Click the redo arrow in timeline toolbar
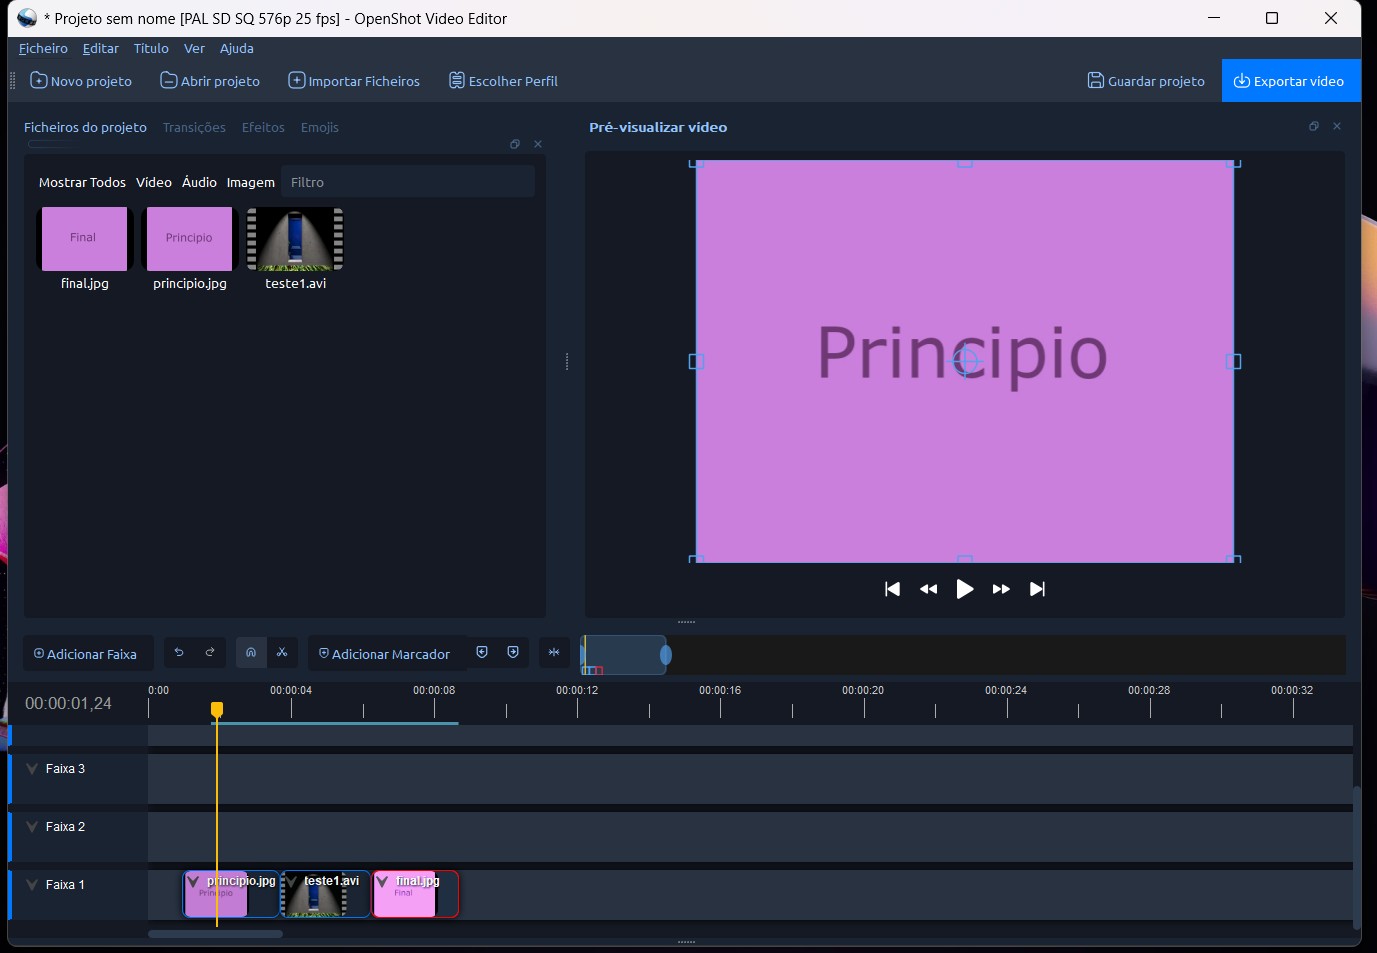The image size is (1377, 953). coord(210,653)
